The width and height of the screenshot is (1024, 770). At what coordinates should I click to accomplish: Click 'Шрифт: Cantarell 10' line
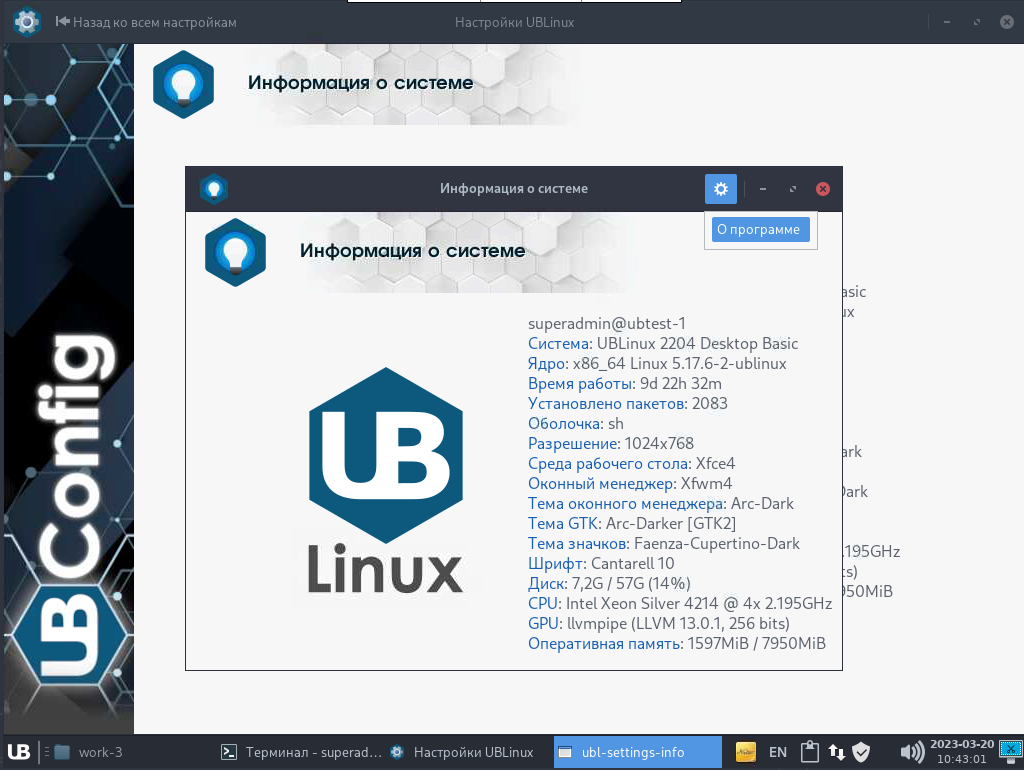[x=601, y=564]
